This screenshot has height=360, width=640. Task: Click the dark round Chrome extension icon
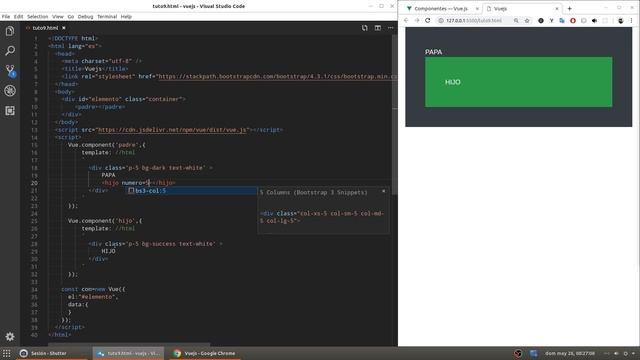[541, 20]
